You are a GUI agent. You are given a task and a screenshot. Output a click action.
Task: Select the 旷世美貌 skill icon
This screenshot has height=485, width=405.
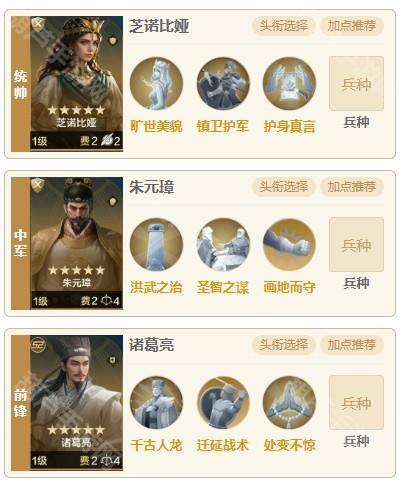click(x=156, y=83)
